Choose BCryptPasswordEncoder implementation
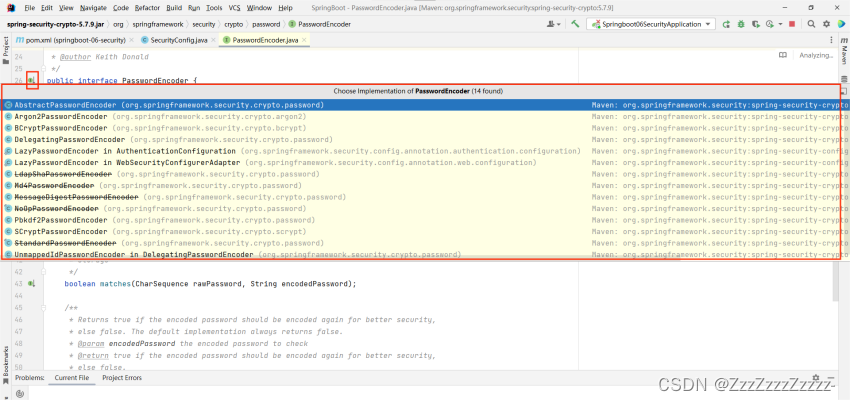 coord(426,128)
